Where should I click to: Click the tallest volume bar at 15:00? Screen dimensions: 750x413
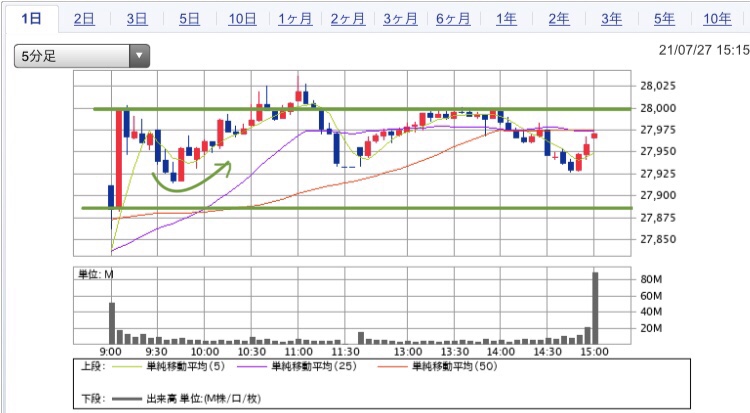[596, 308]
